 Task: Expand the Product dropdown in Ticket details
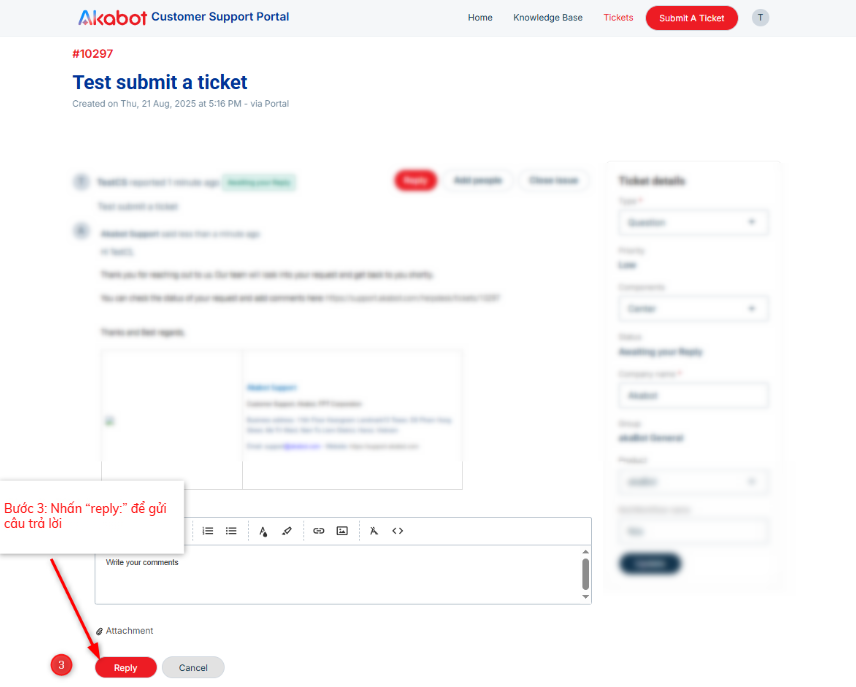tap(693, 482)
